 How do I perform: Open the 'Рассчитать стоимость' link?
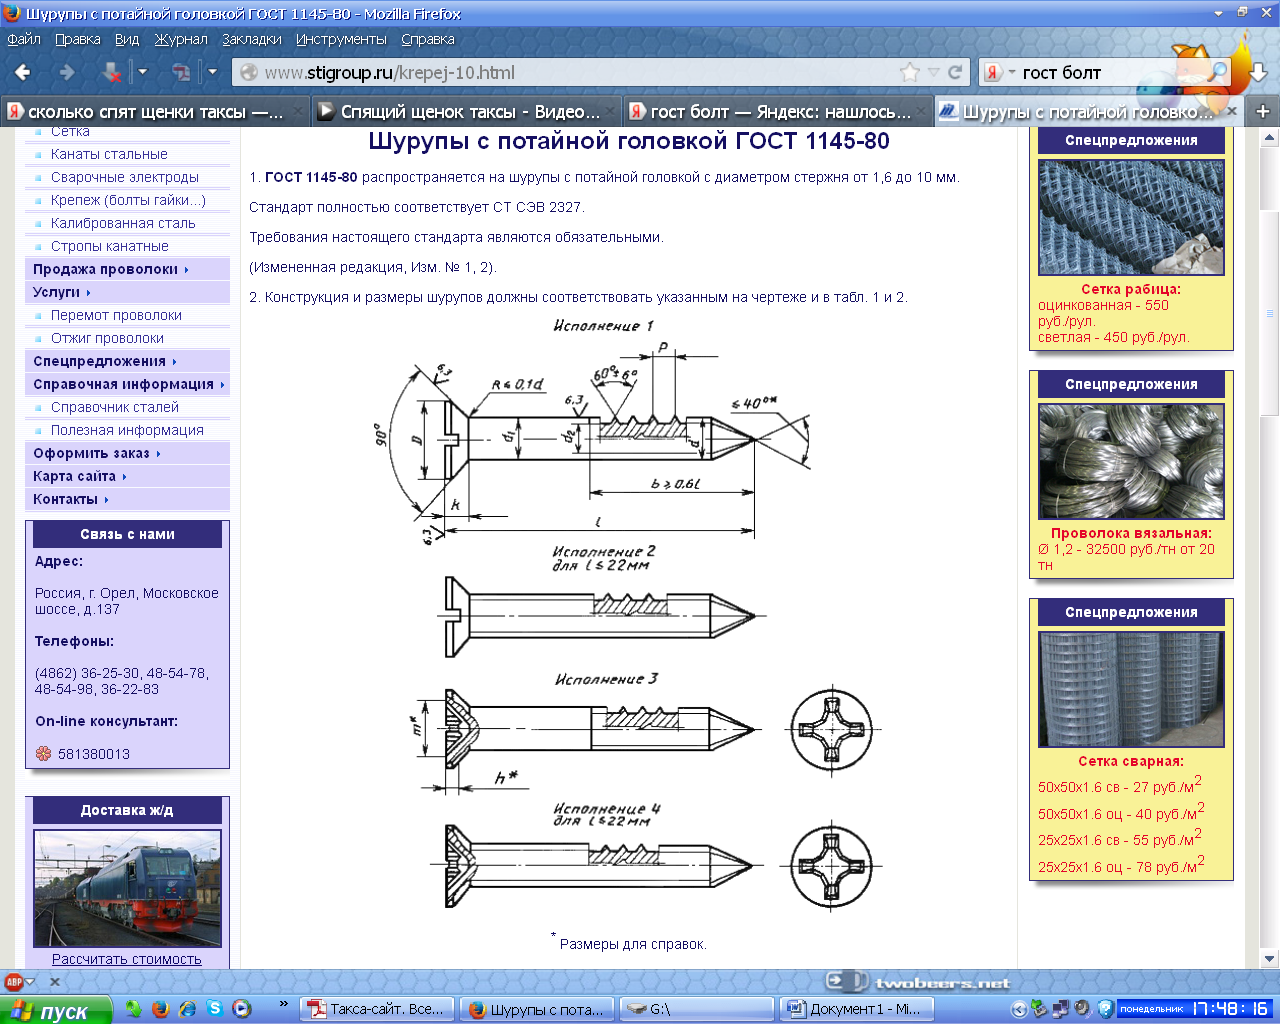[127, 959]
